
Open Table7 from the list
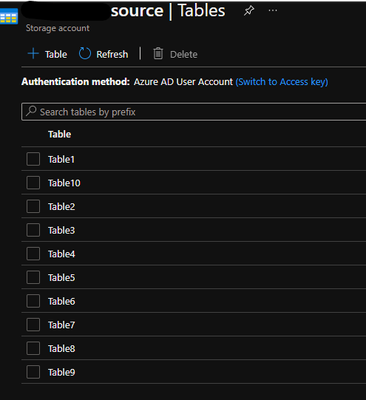pos(61,325)
